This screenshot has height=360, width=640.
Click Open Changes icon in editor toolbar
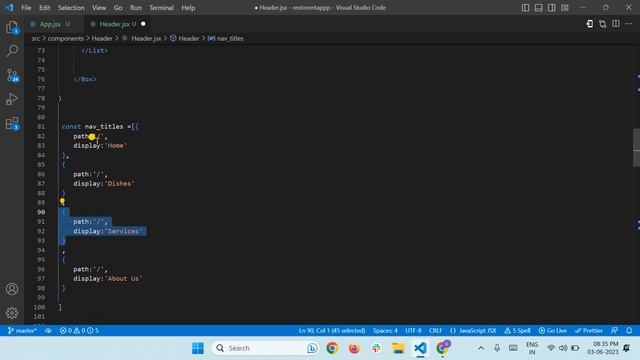point(590,24)
